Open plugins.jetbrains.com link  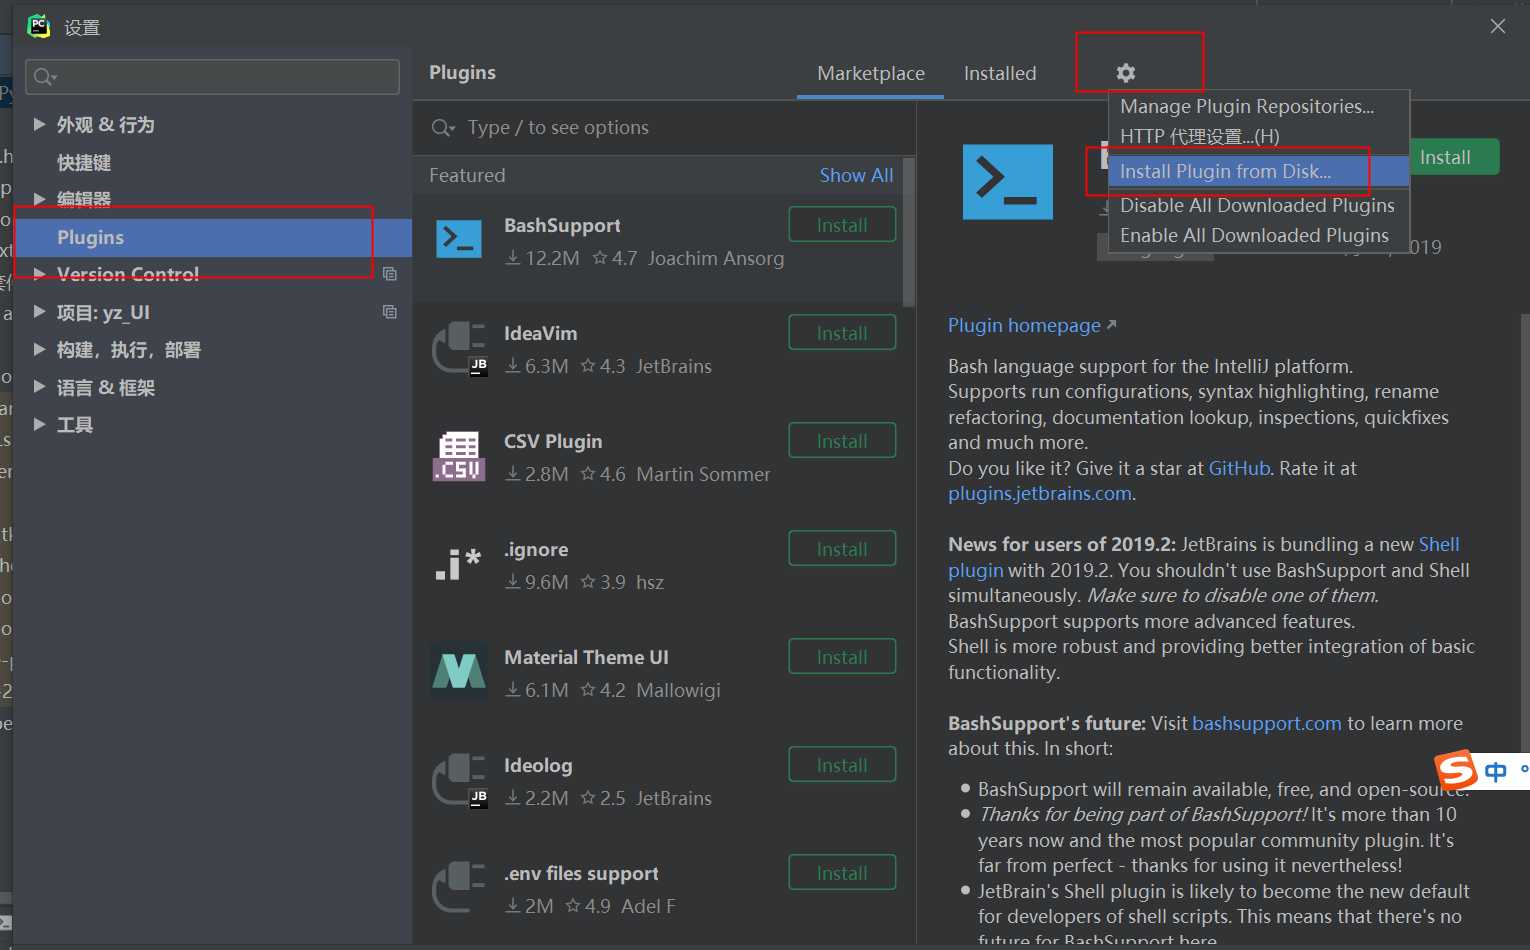point(1040,493)
